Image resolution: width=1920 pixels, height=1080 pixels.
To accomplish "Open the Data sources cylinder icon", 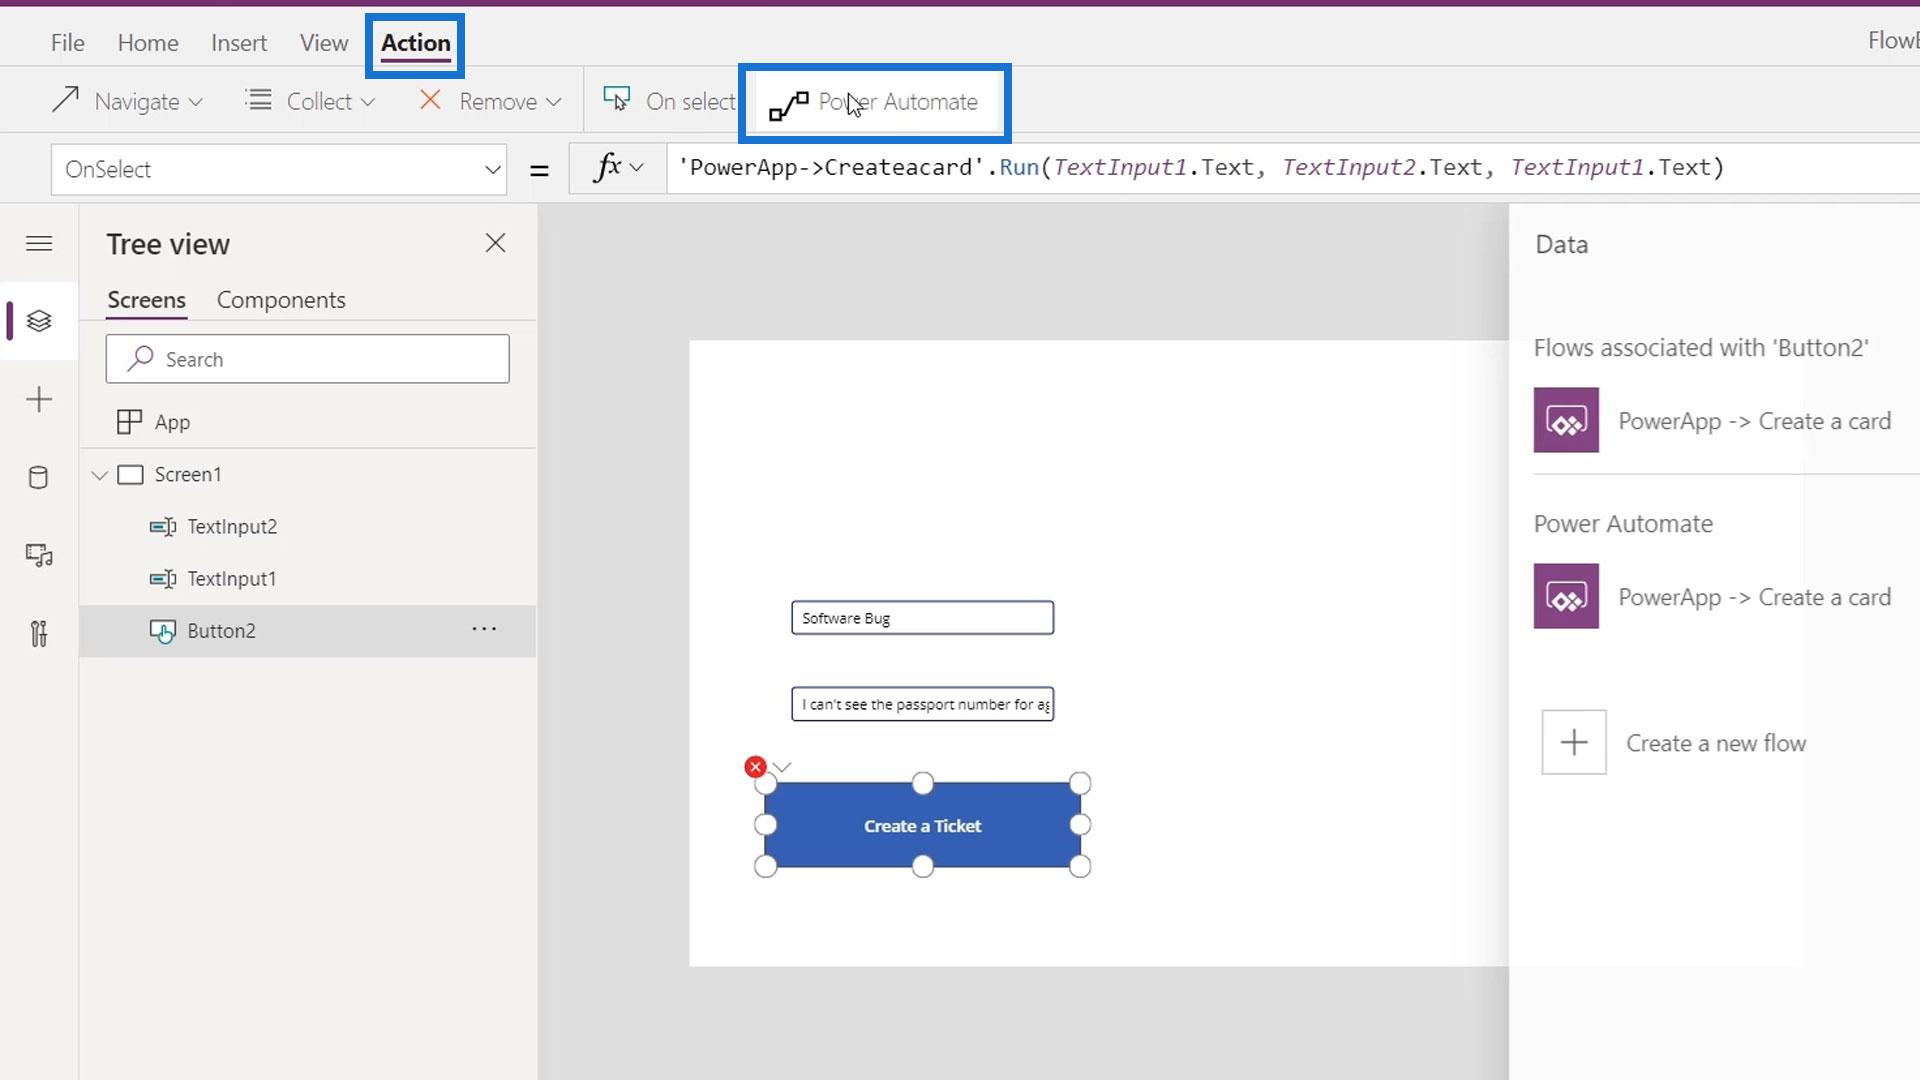I will coord(39,477).
